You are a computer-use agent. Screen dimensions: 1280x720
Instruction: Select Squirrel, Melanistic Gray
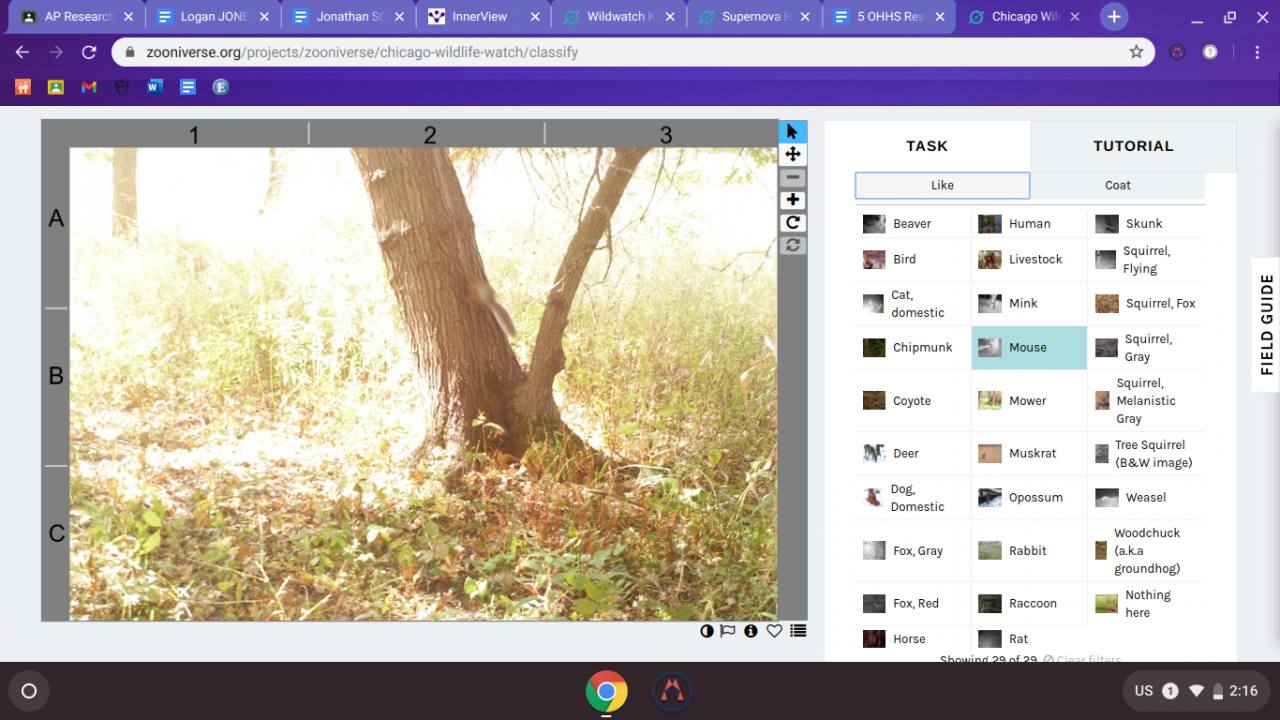point(1146,401)
